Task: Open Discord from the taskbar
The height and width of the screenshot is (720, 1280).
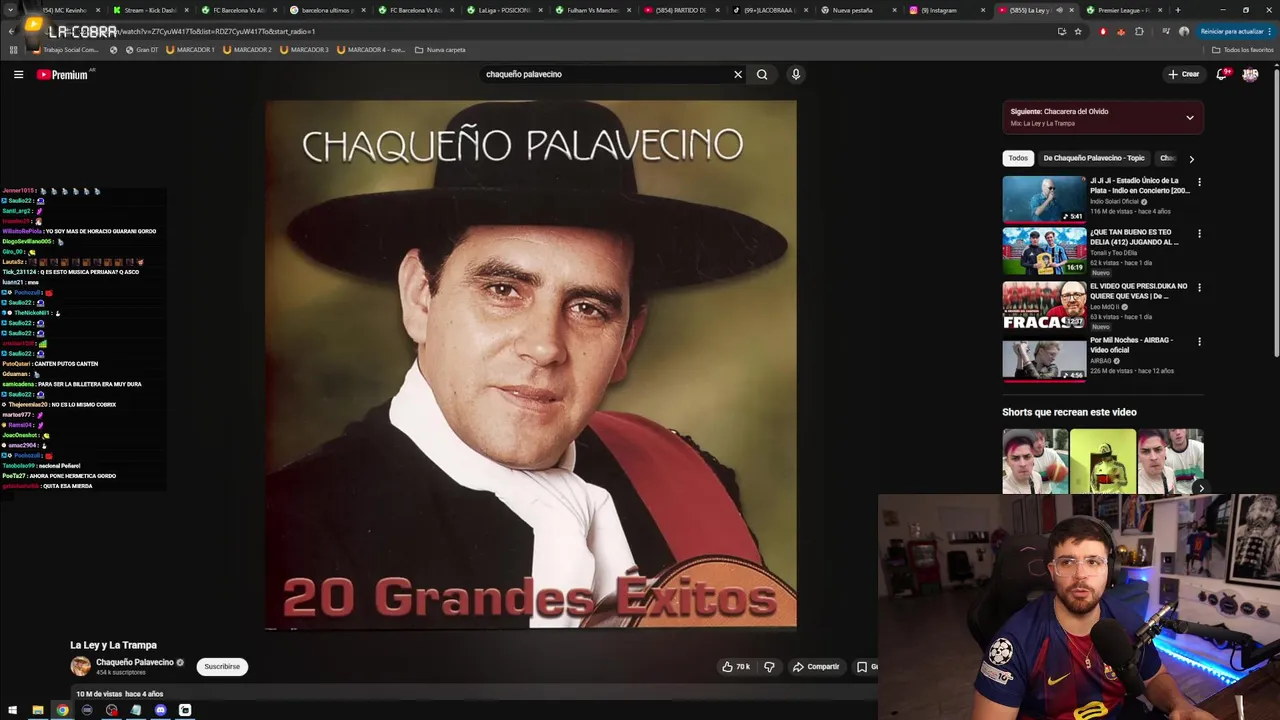Action: click(x=160, y=710)
